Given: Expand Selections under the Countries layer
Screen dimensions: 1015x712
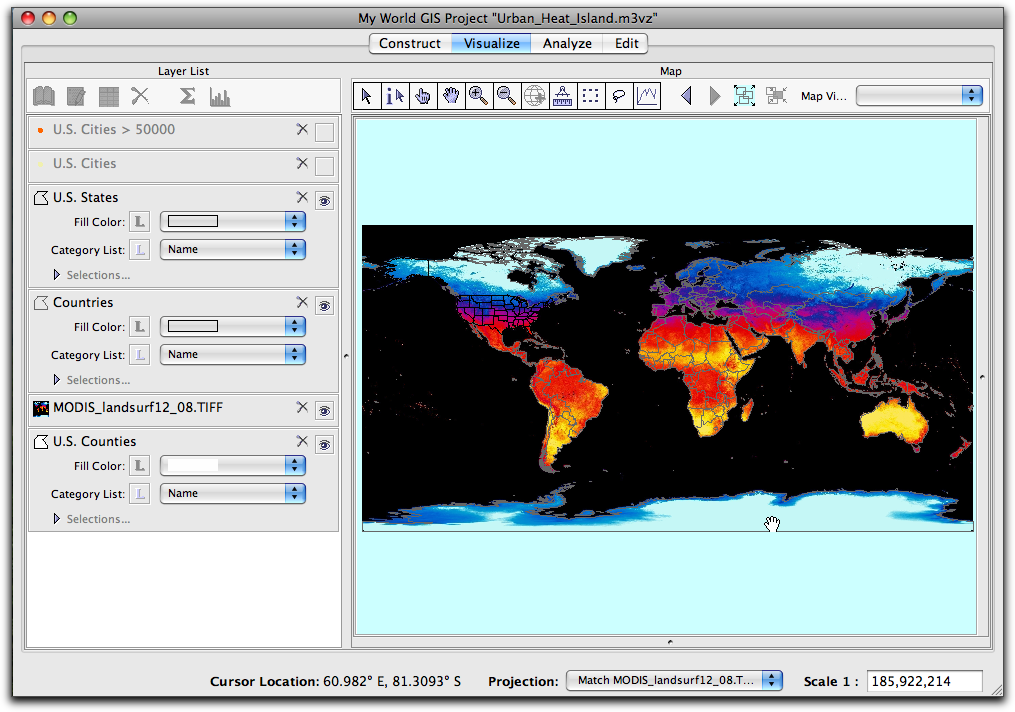Looking at the screenshot, I should point(57,380).
